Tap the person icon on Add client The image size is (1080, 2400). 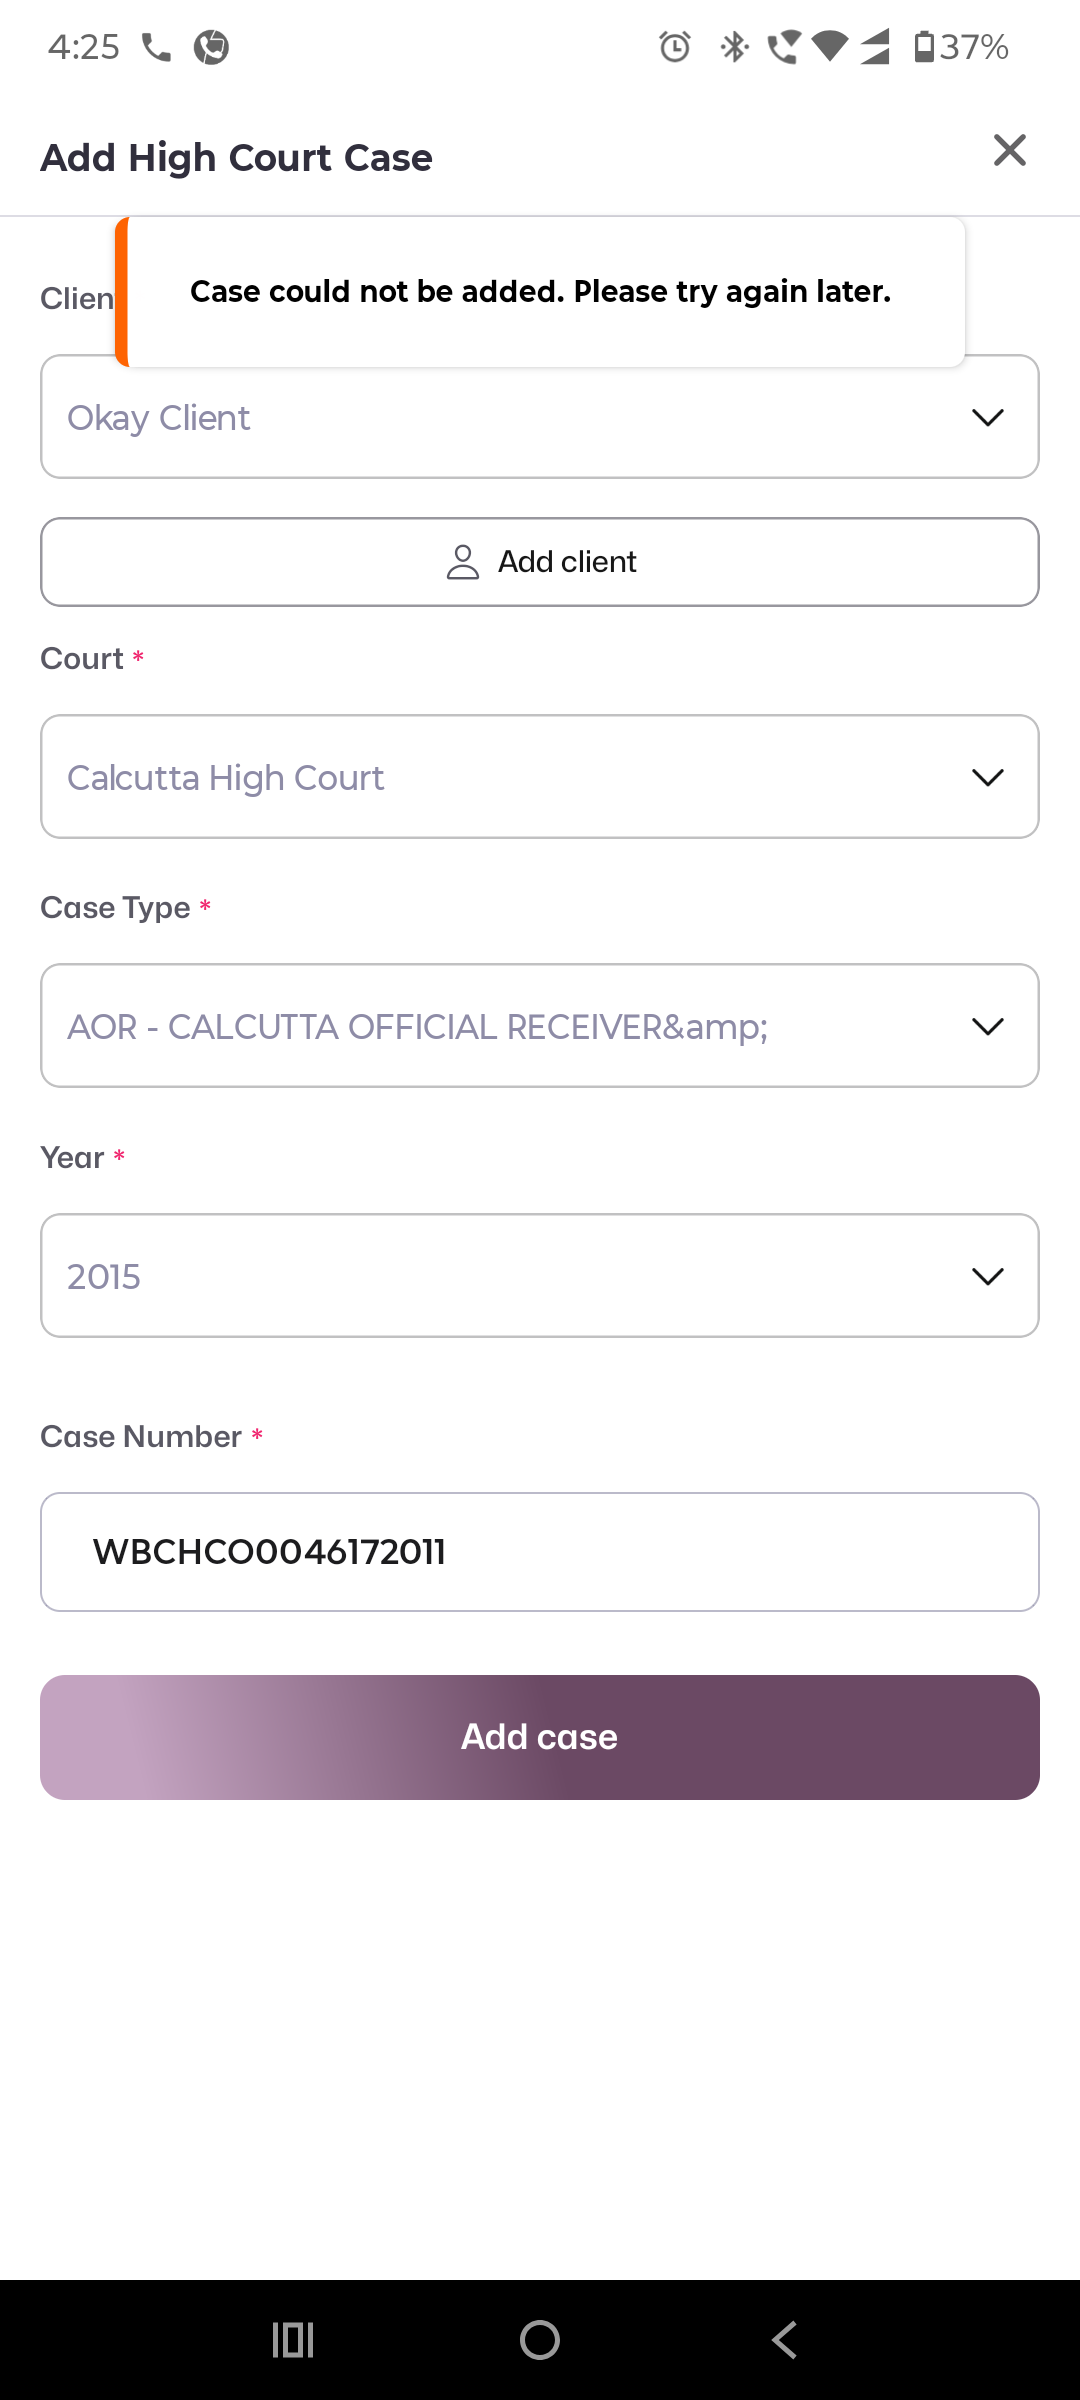tap(463, 562)
